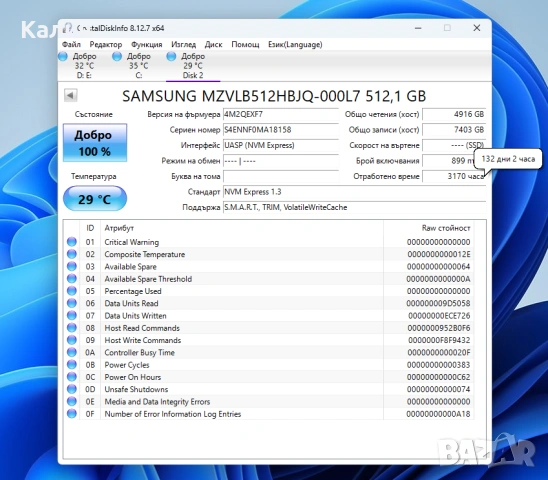The image size is (548, 480).
Task: Click the status dot for Controller Busy Time
Action: [x=72, y=352]
